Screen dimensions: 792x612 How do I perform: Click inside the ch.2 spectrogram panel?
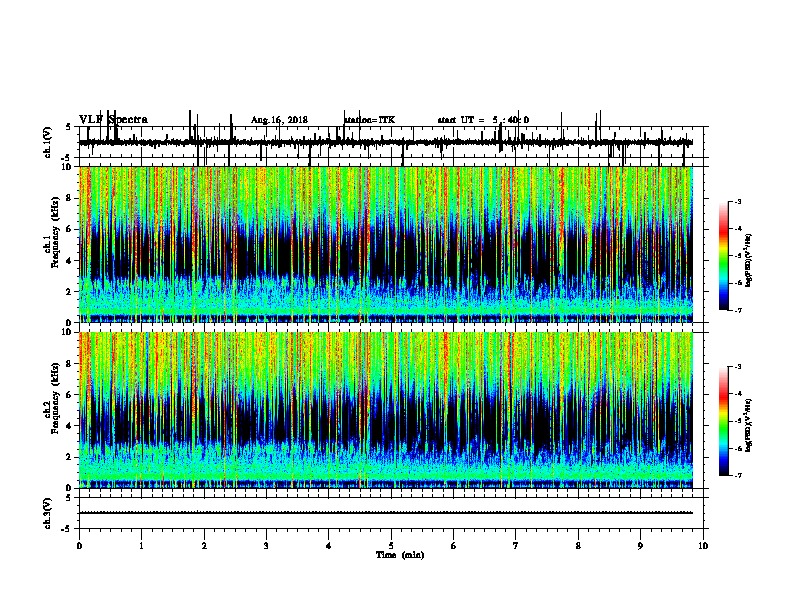386,410
